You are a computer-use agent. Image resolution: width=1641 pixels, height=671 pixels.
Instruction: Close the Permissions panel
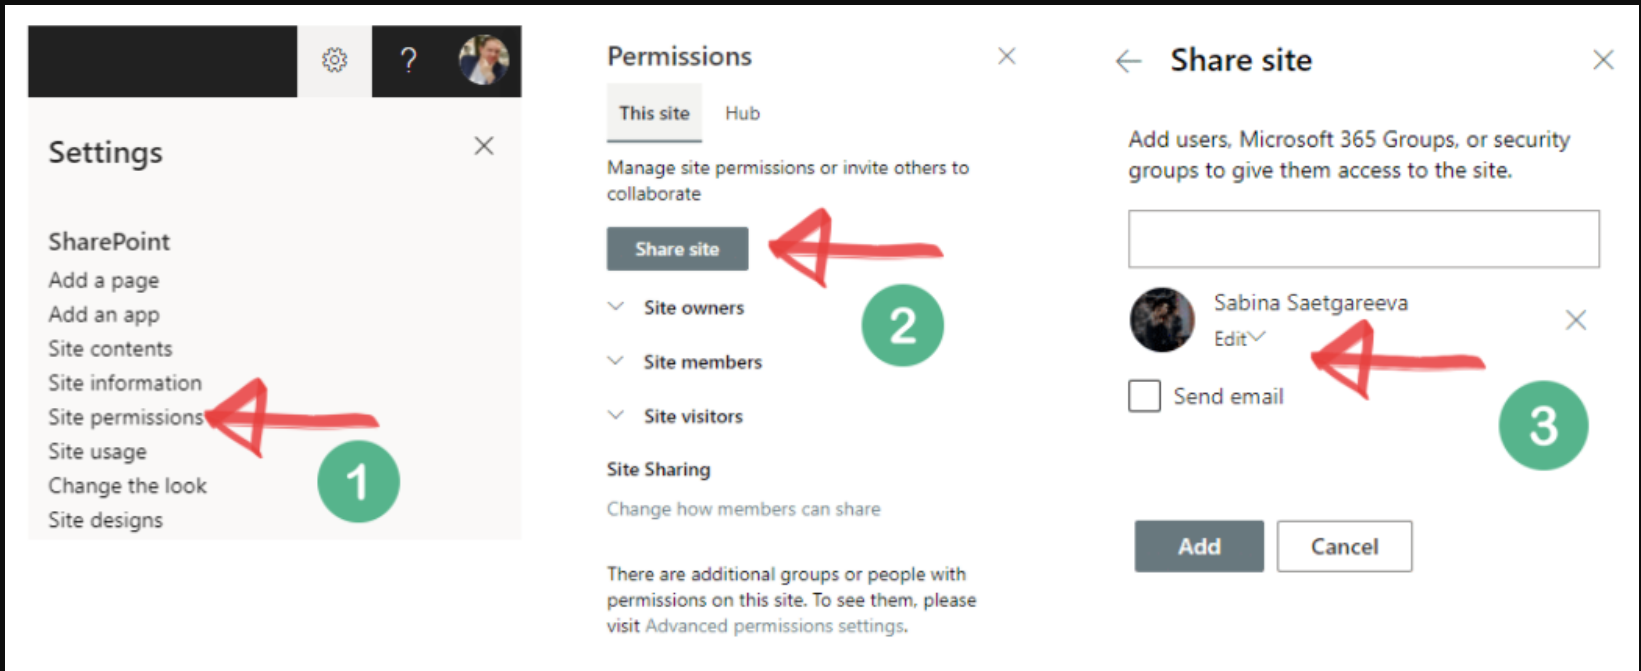point(1007,56)
